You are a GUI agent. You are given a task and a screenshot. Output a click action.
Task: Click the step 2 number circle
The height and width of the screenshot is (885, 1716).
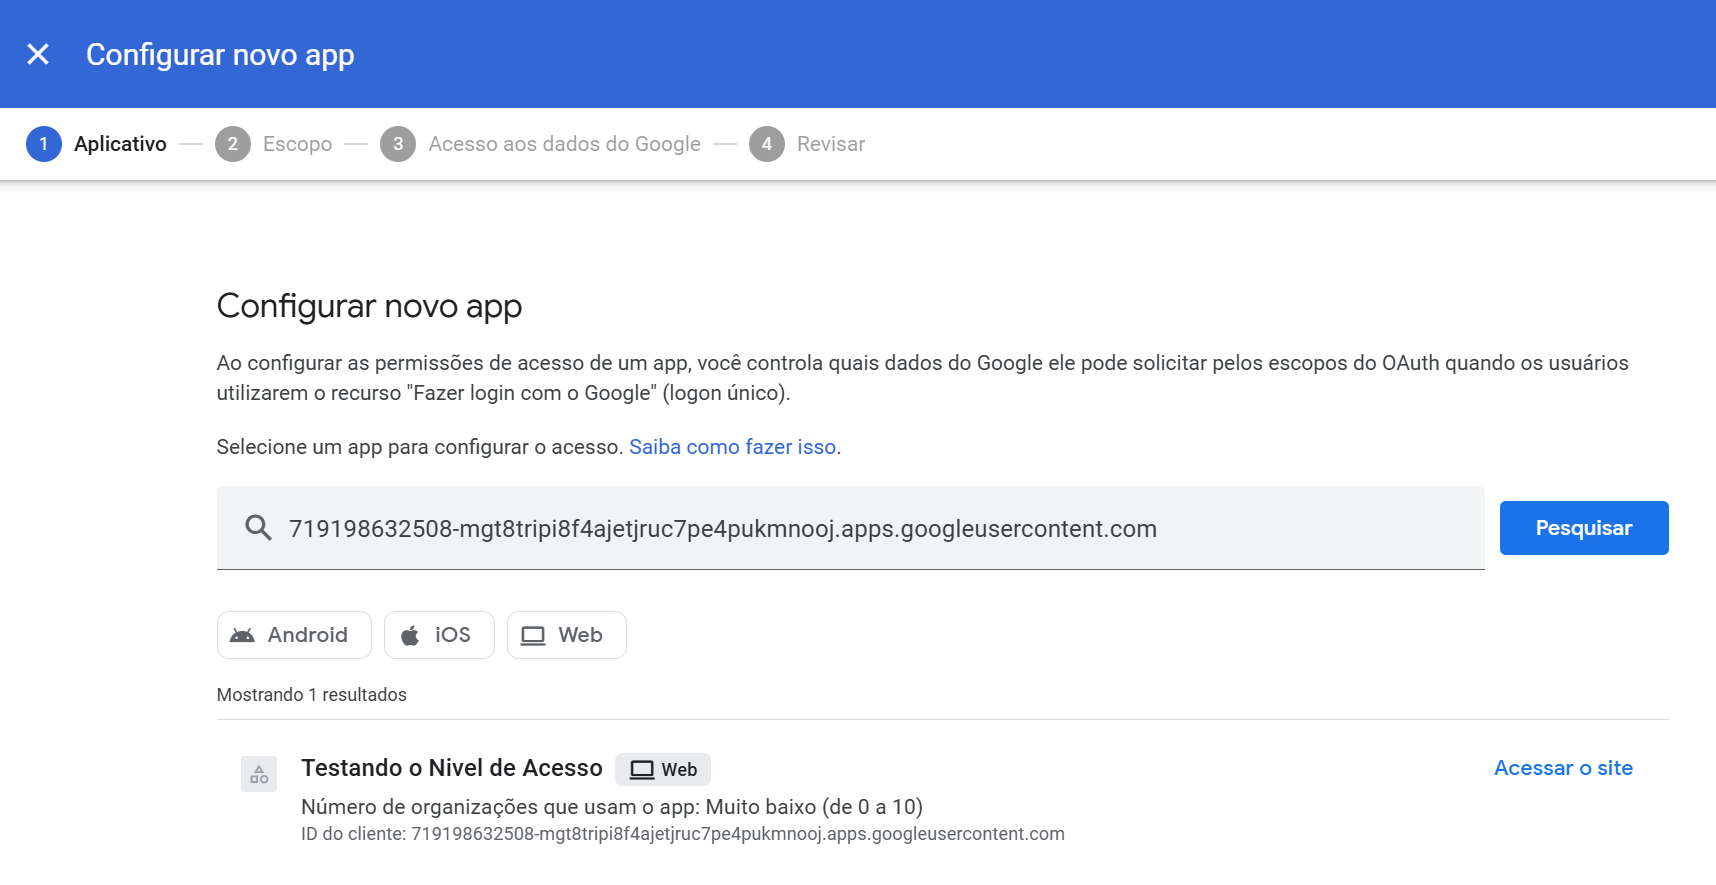coord(233,144)
